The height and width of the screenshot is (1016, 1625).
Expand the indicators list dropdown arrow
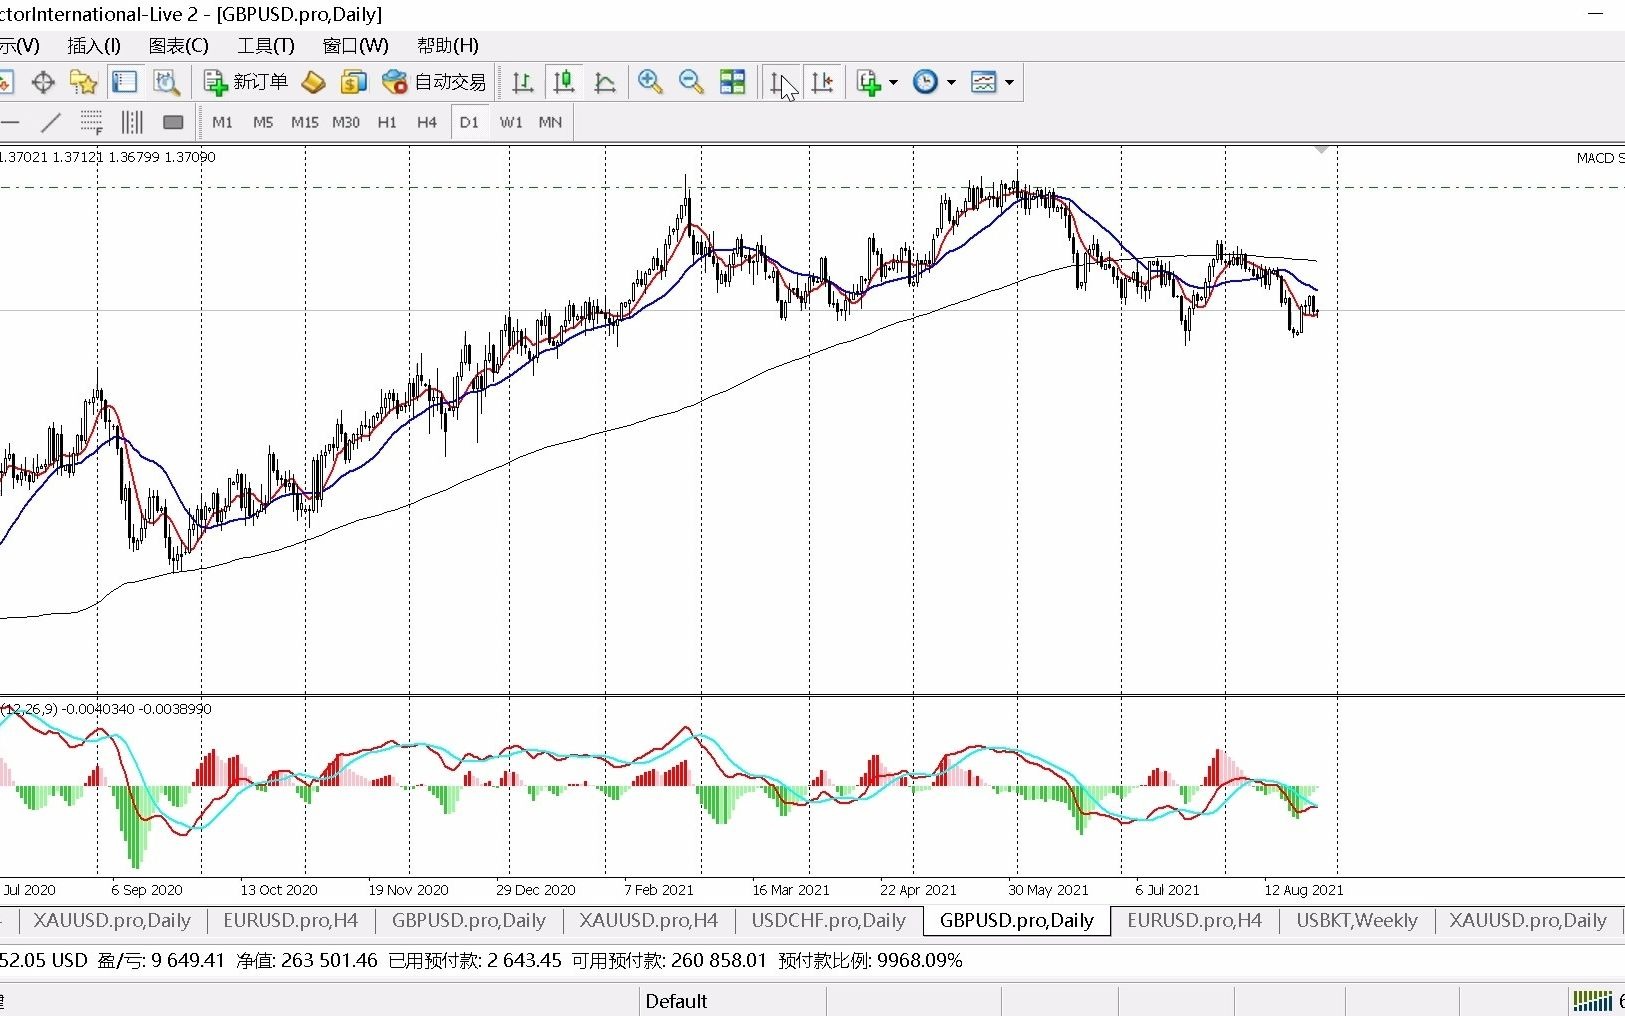pos(893,82)
